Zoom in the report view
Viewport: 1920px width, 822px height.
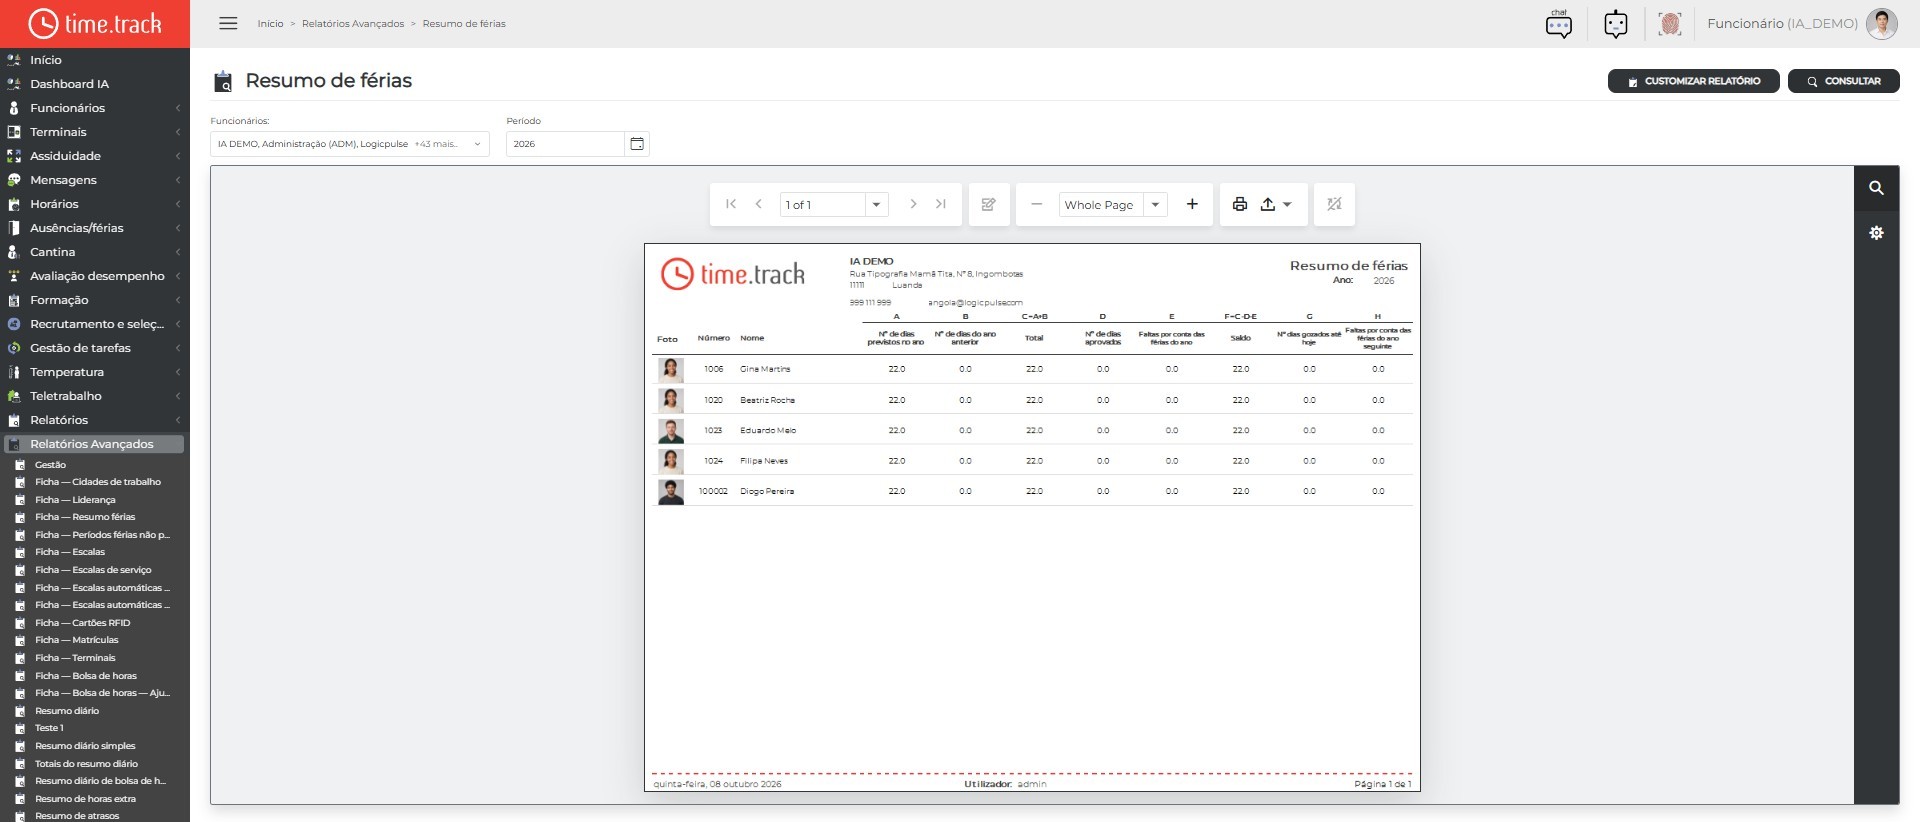(x=1192, y=204)
